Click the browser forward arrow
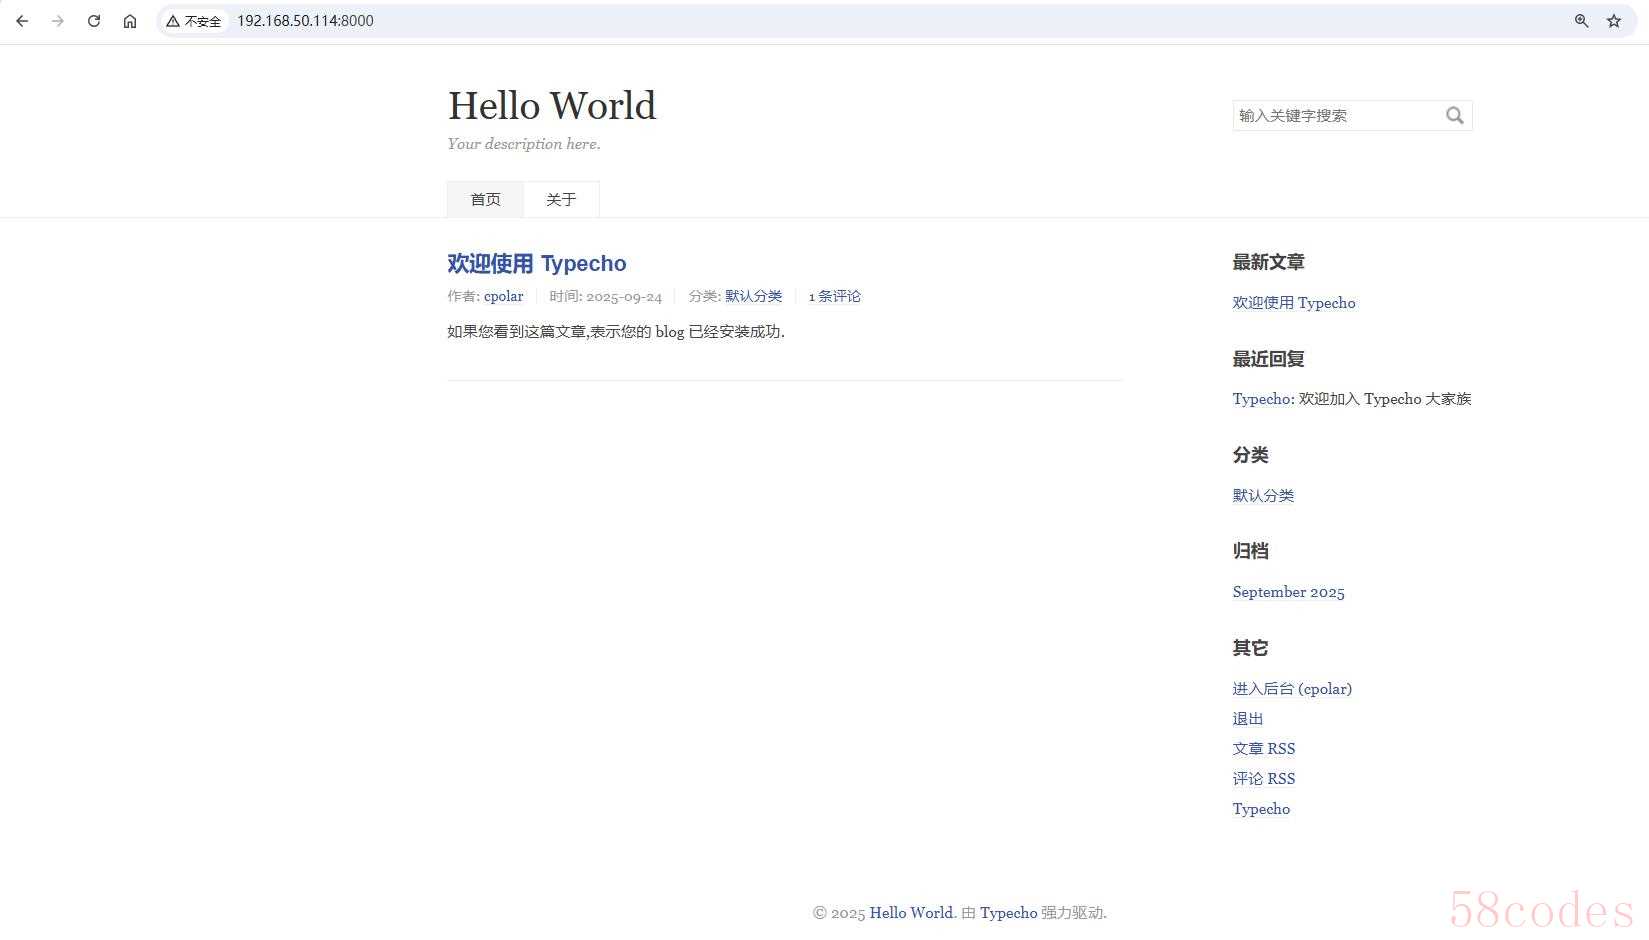1649x940 pixels. pos(58,21)
